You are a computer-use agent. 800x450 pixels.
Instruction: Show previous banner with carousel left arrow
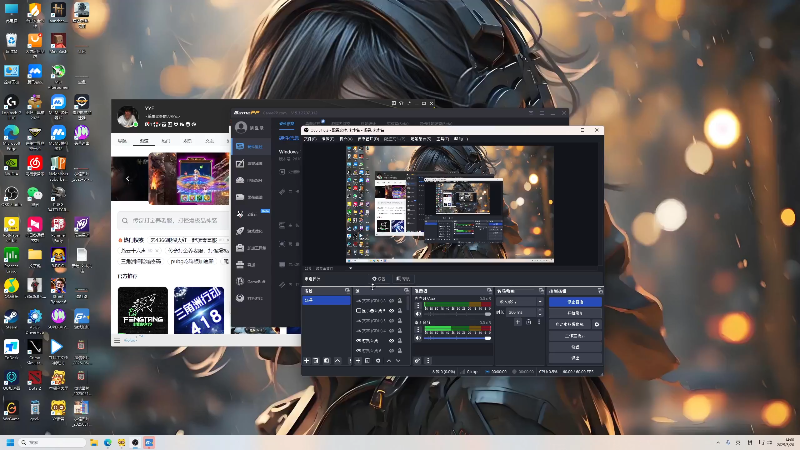(x=128, y=179)
